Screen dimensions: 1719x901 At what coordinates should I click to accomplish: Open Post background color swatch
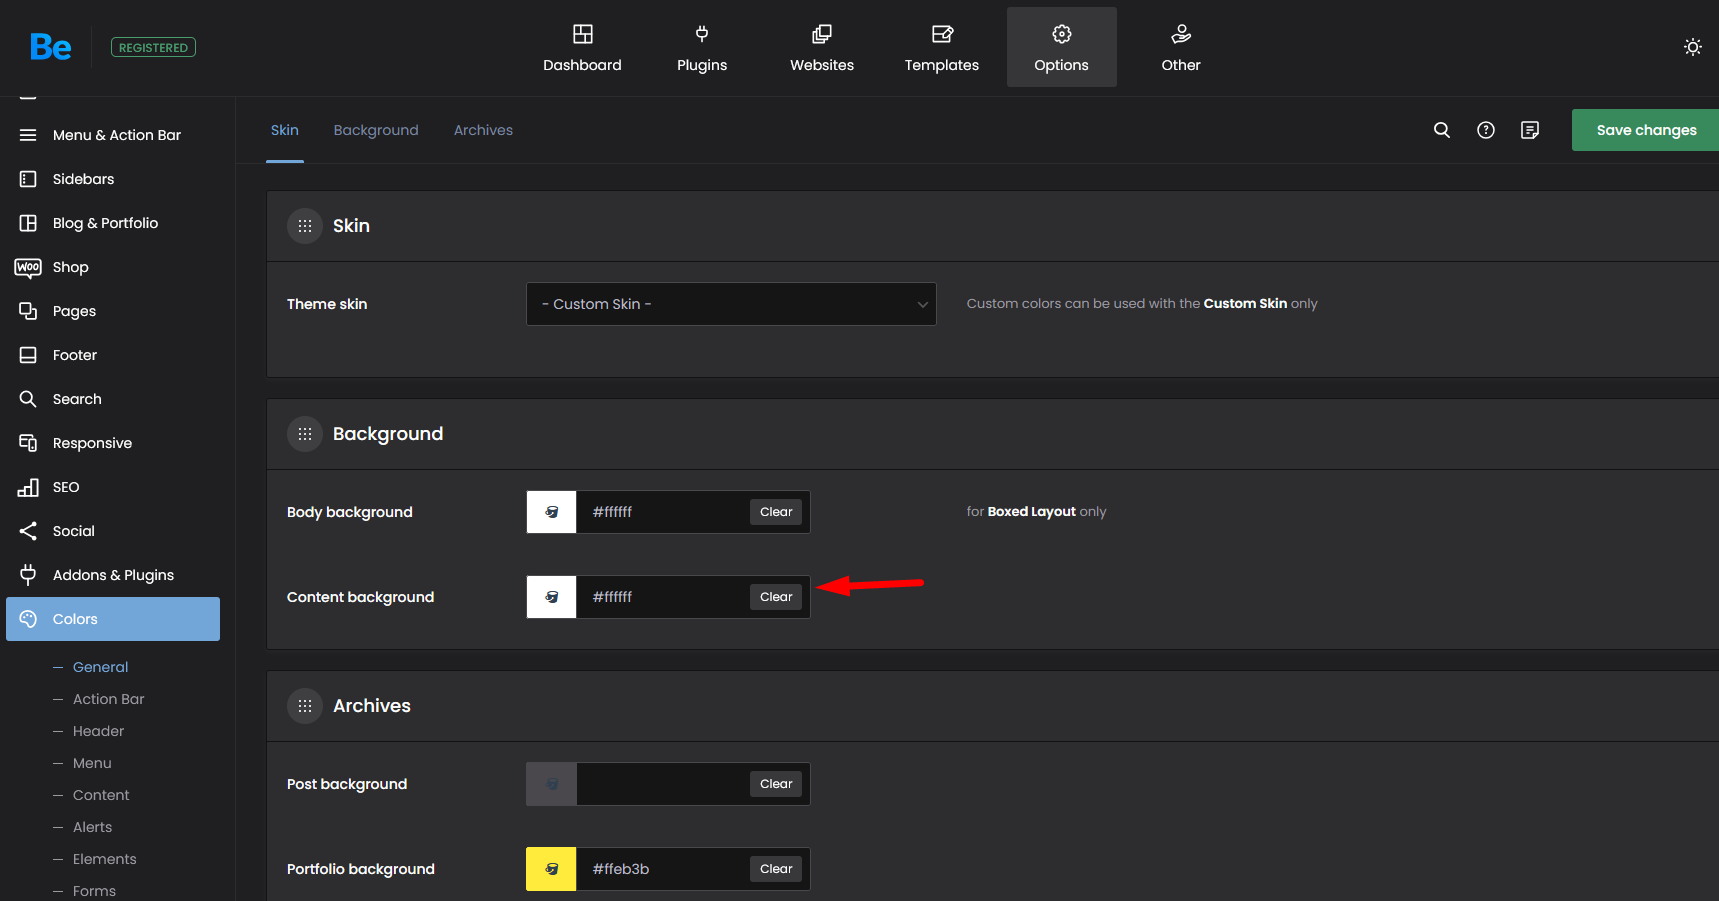click(x=551, y=784)
